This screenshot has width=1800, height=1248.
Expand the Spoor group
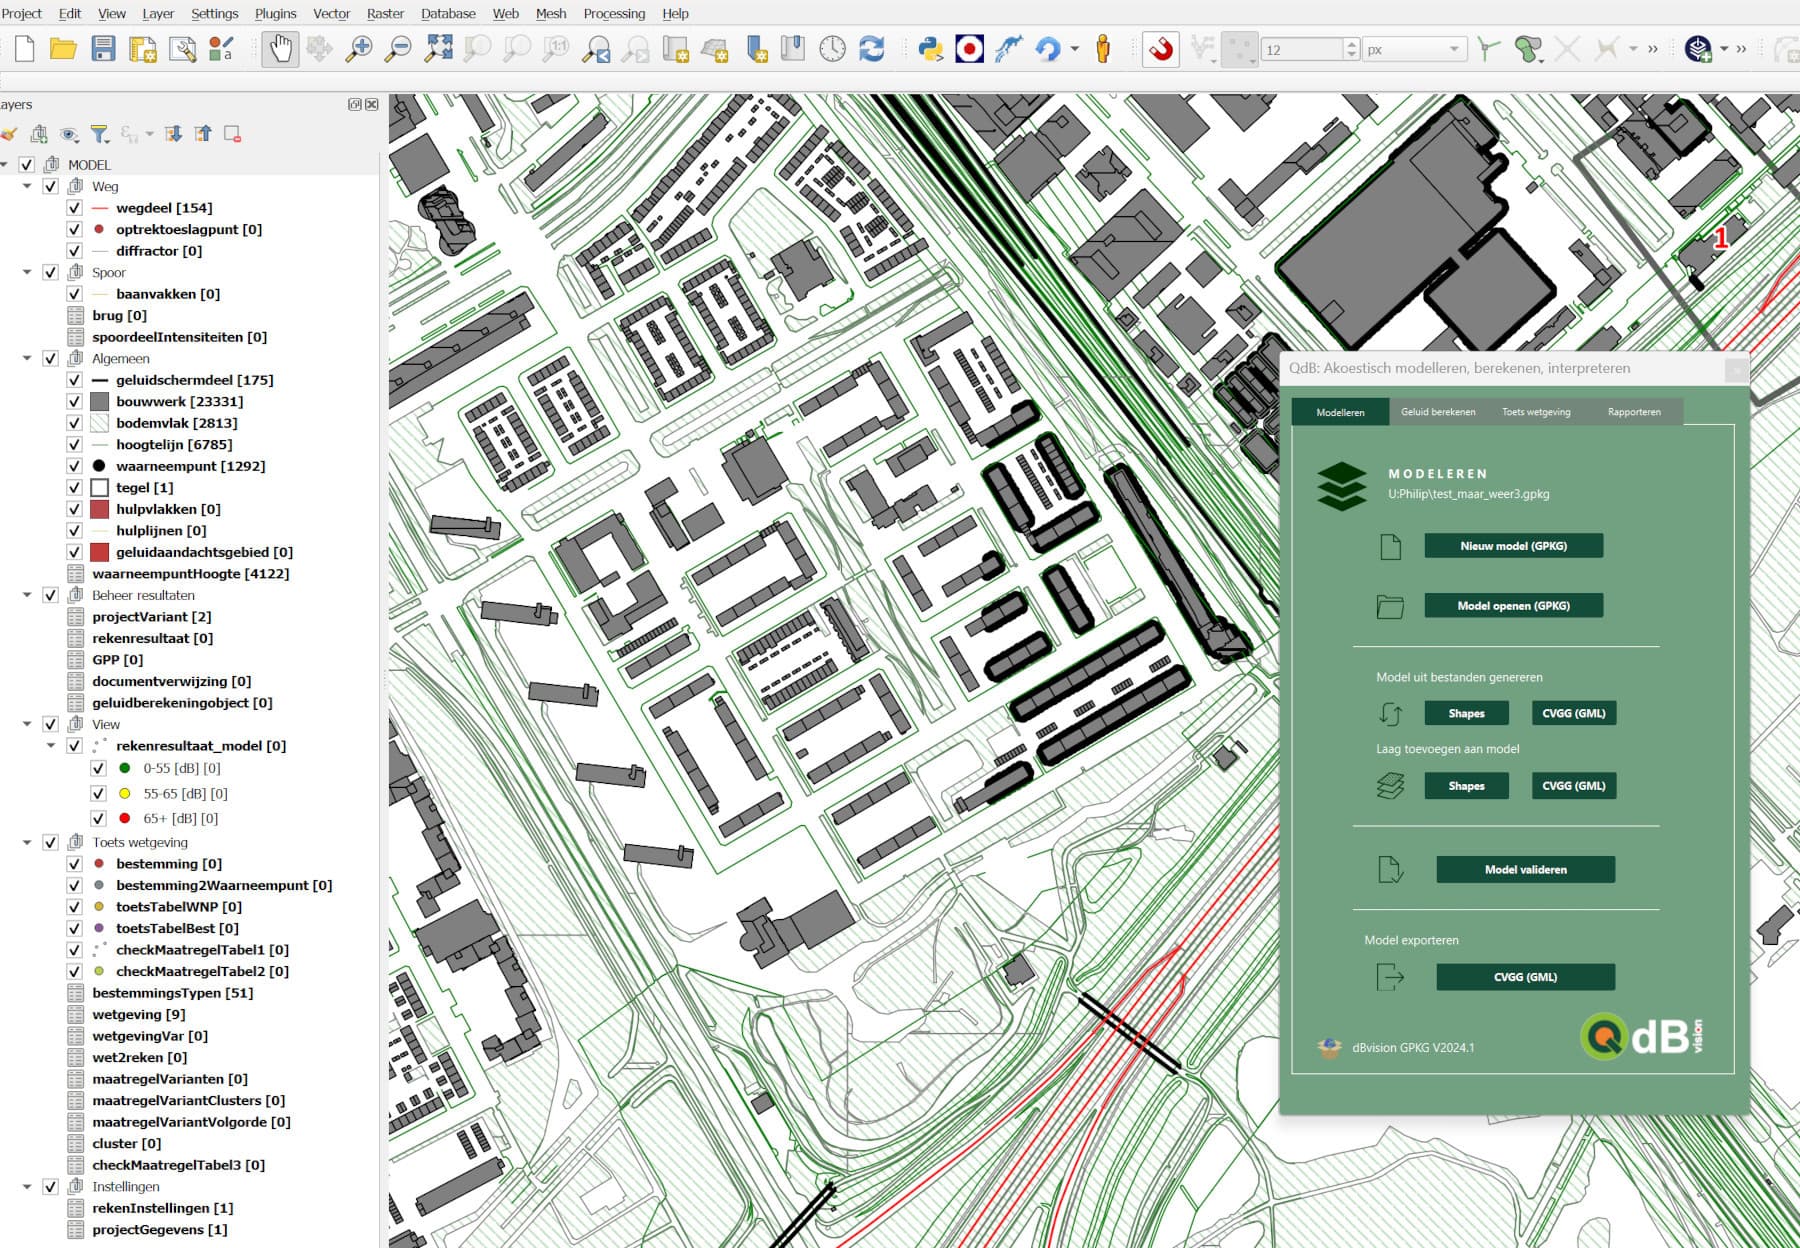coord(27,272)
